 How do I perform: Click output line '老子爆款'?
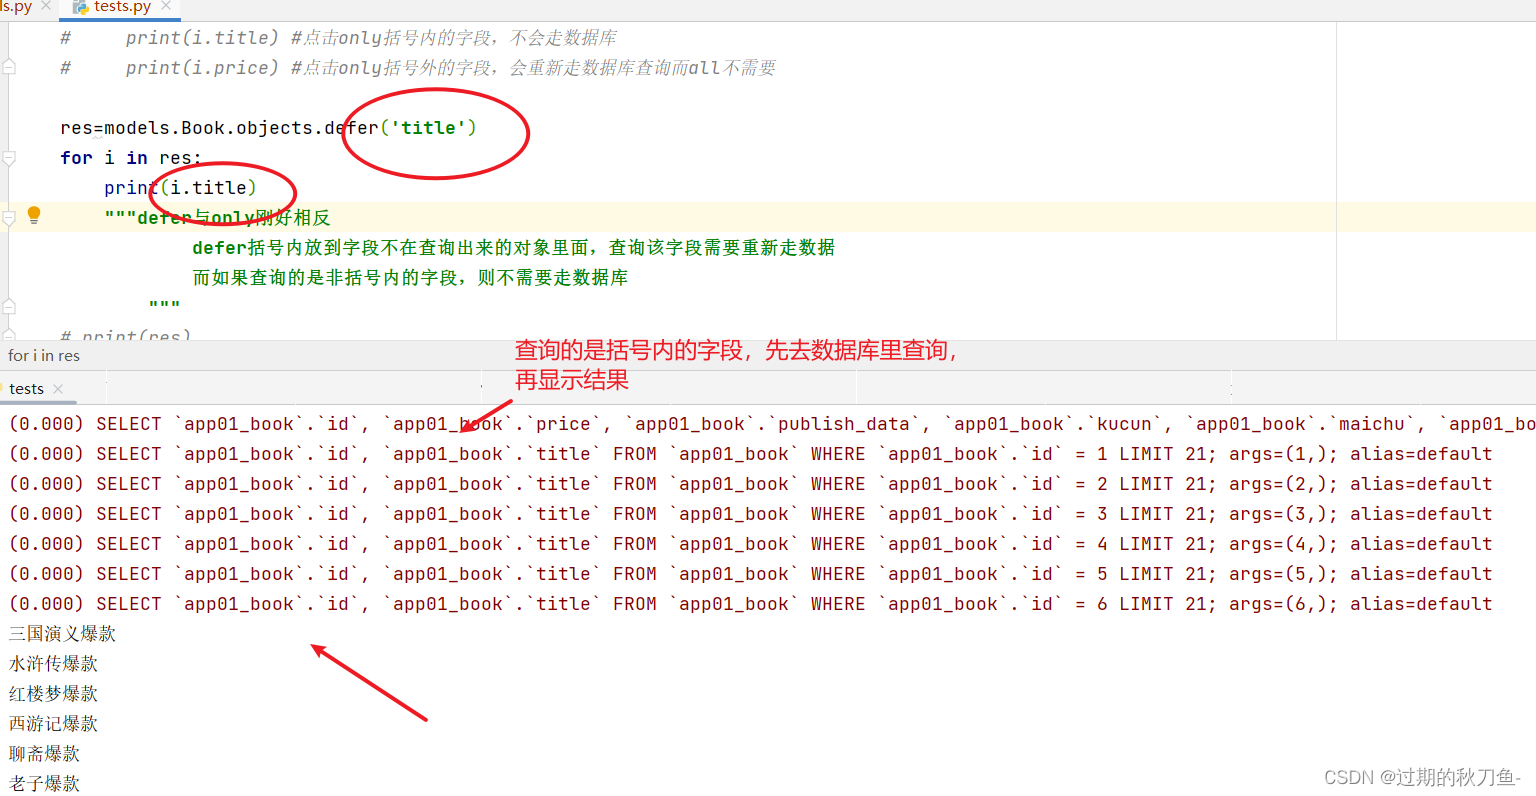[x=44, y=784]
